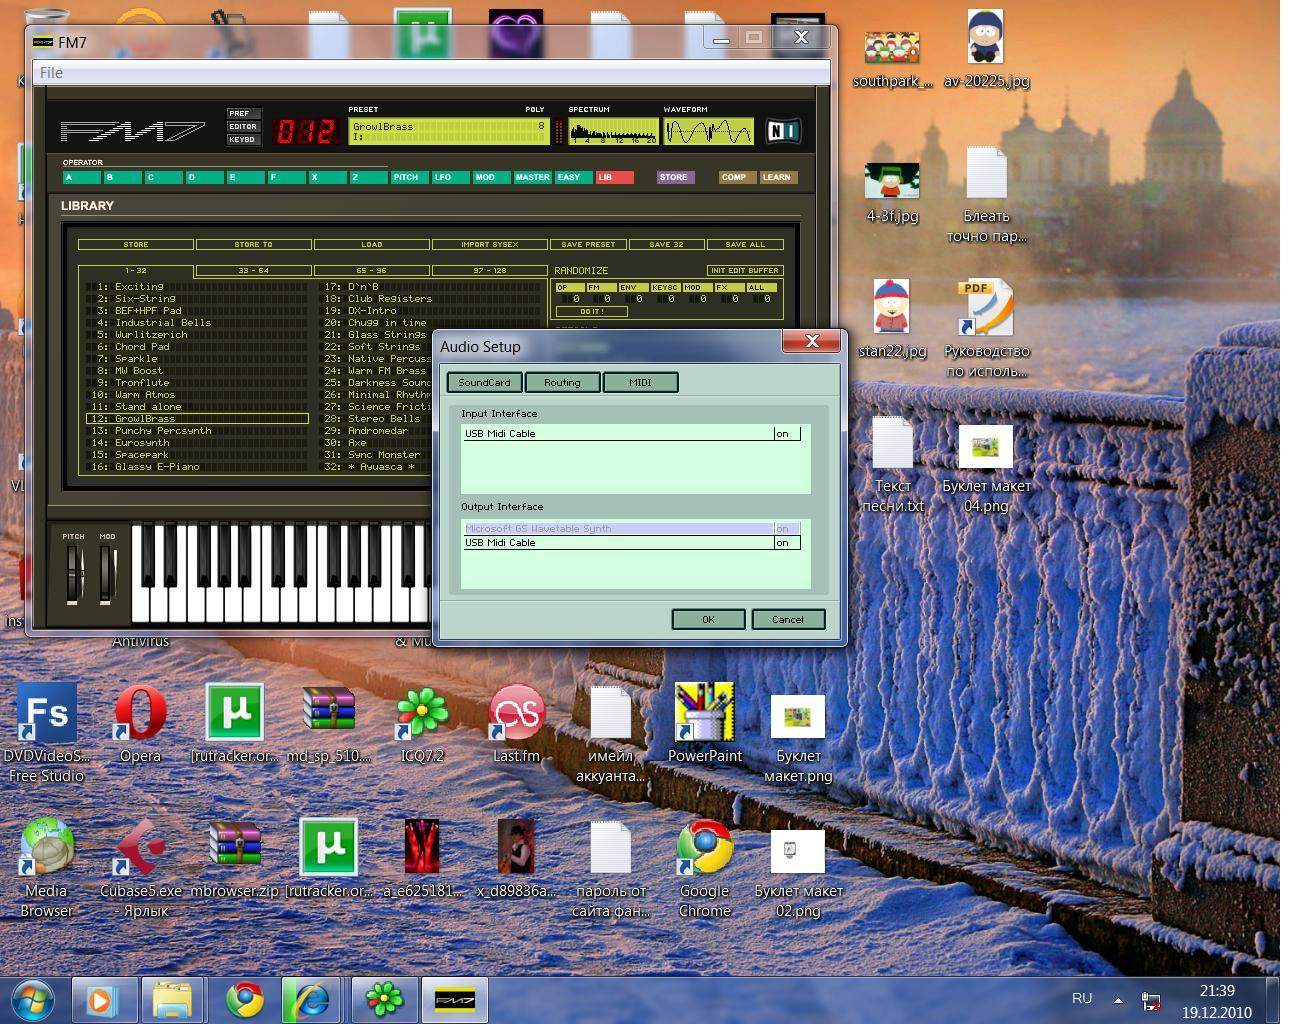Toggle operator A in FM7
The width and height of the screenshot is (1292, 1024).
point(81,177)
